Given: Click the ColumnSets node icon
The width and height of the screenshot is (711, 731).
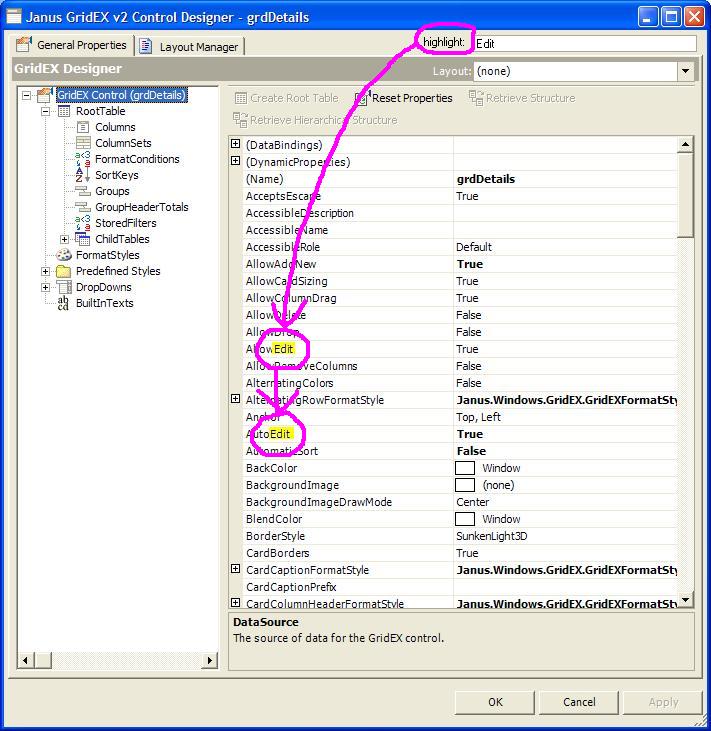Looking at the screenshot, I should (83, 143).
